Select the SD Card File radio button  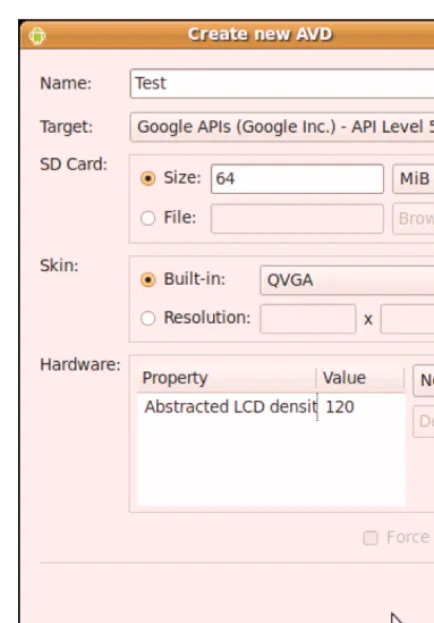click(x=148, y=218)
